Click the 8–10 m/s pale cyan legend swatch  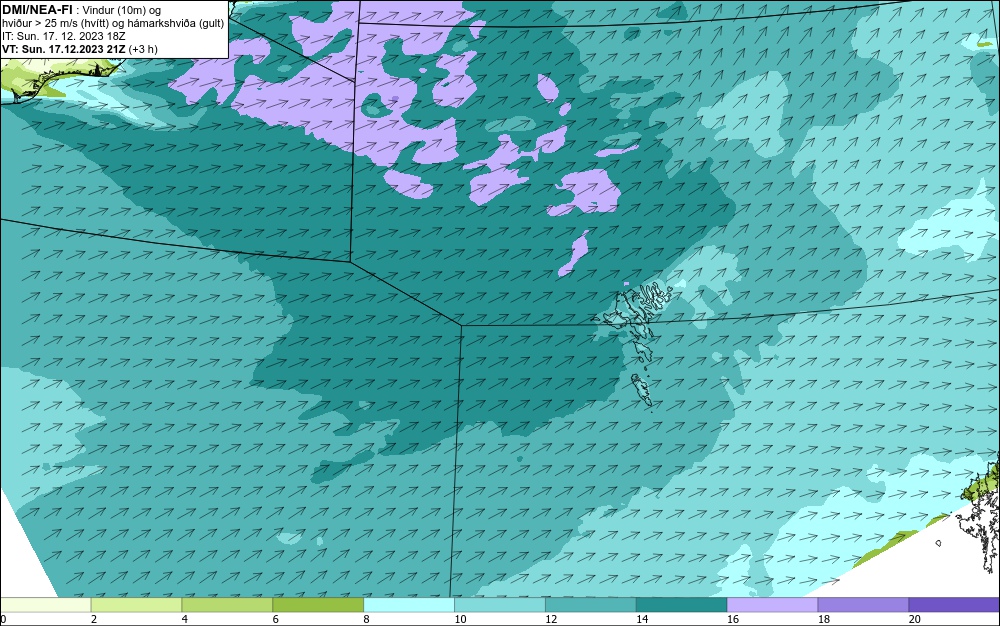[409, 604]
